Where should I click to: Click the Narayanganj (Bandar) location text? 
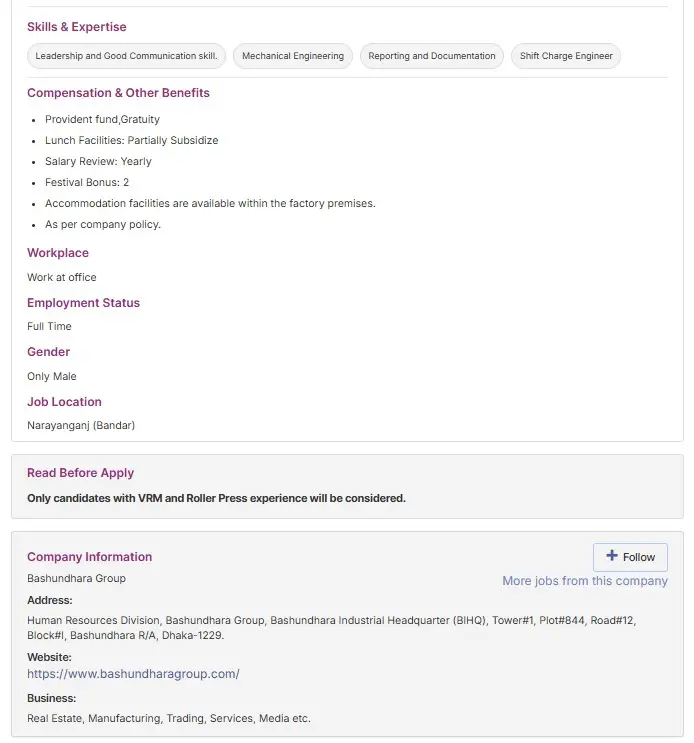81,425
